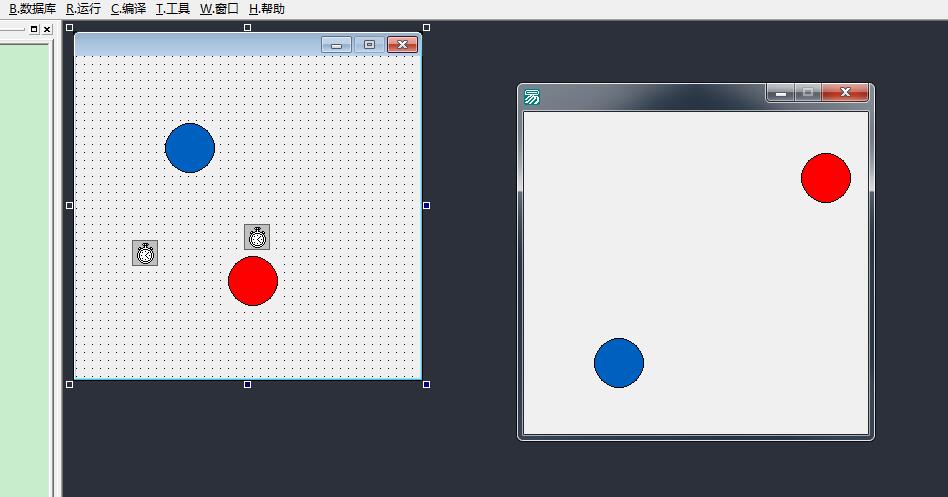Click the red circle in the running window

pos(826,178)
